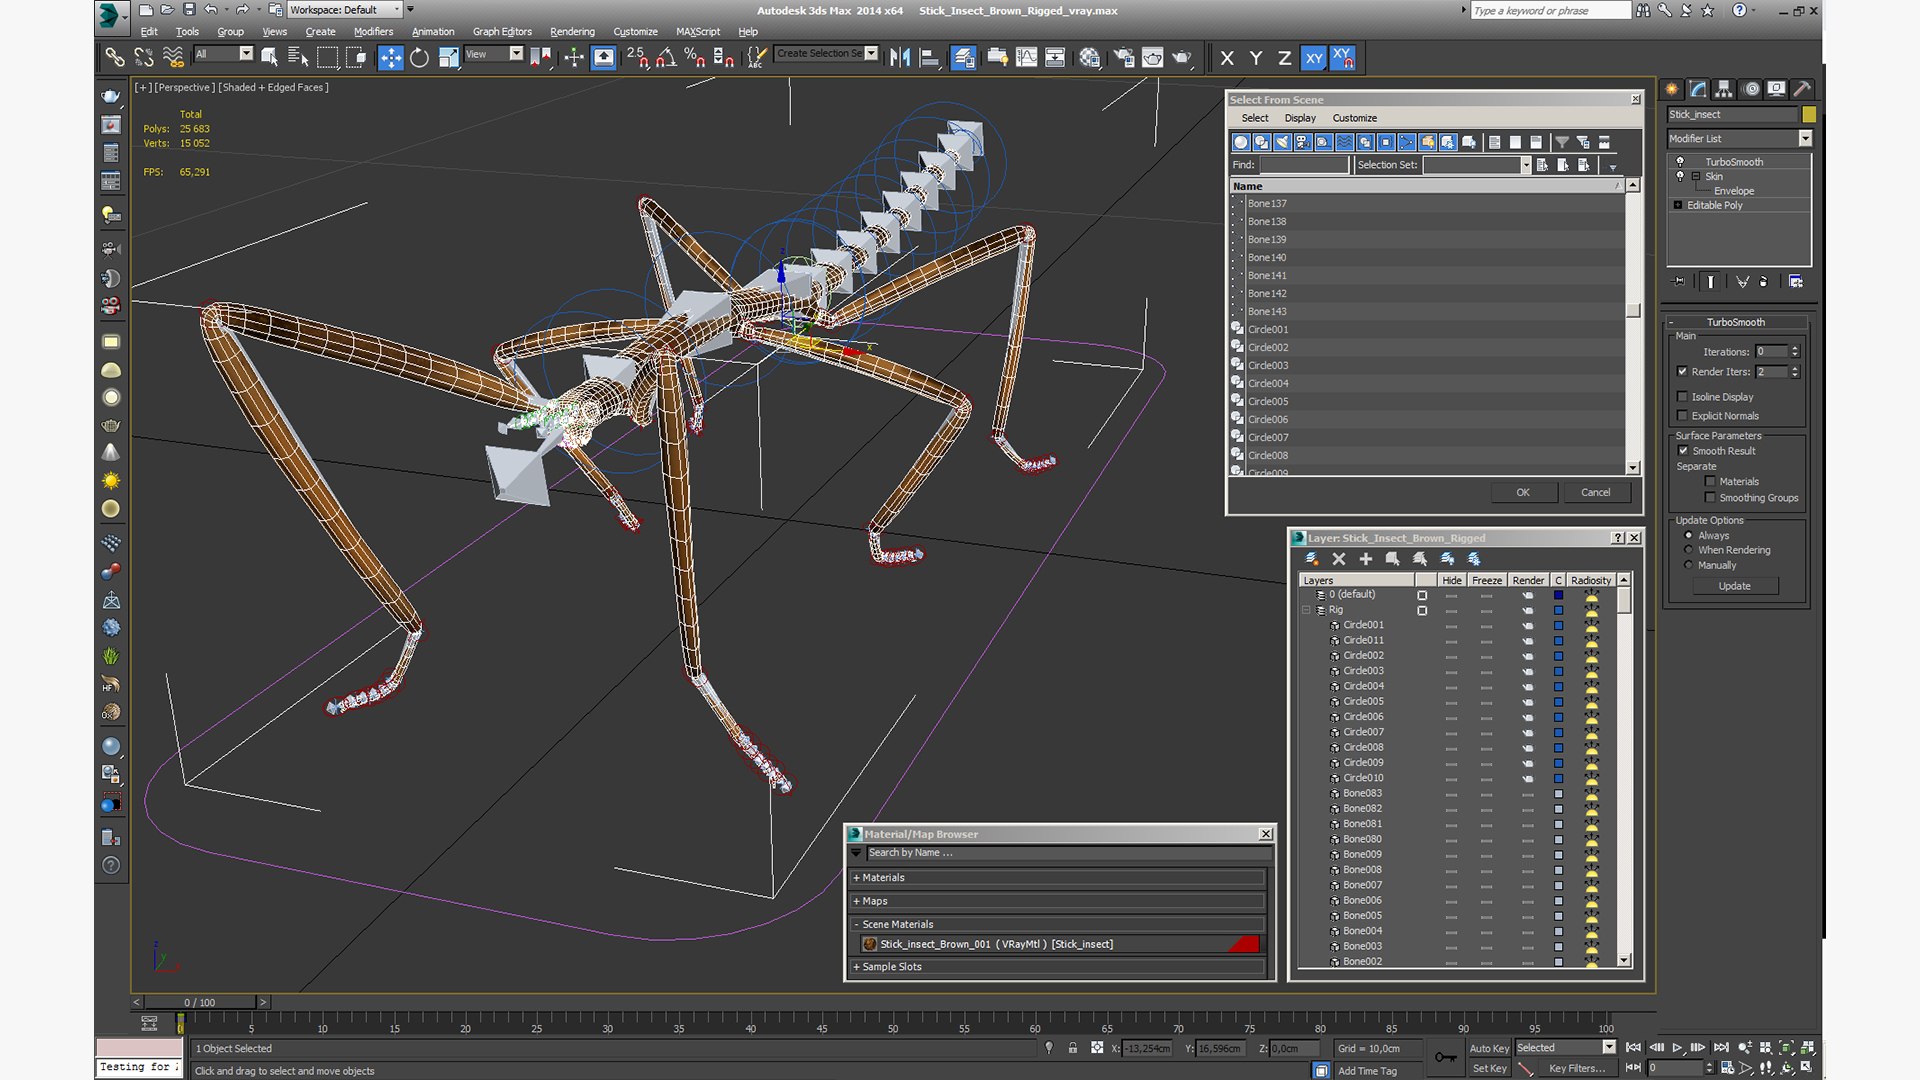
Task: Check Separate by Smoothing Groups
Action: (x=1710, y=498)
